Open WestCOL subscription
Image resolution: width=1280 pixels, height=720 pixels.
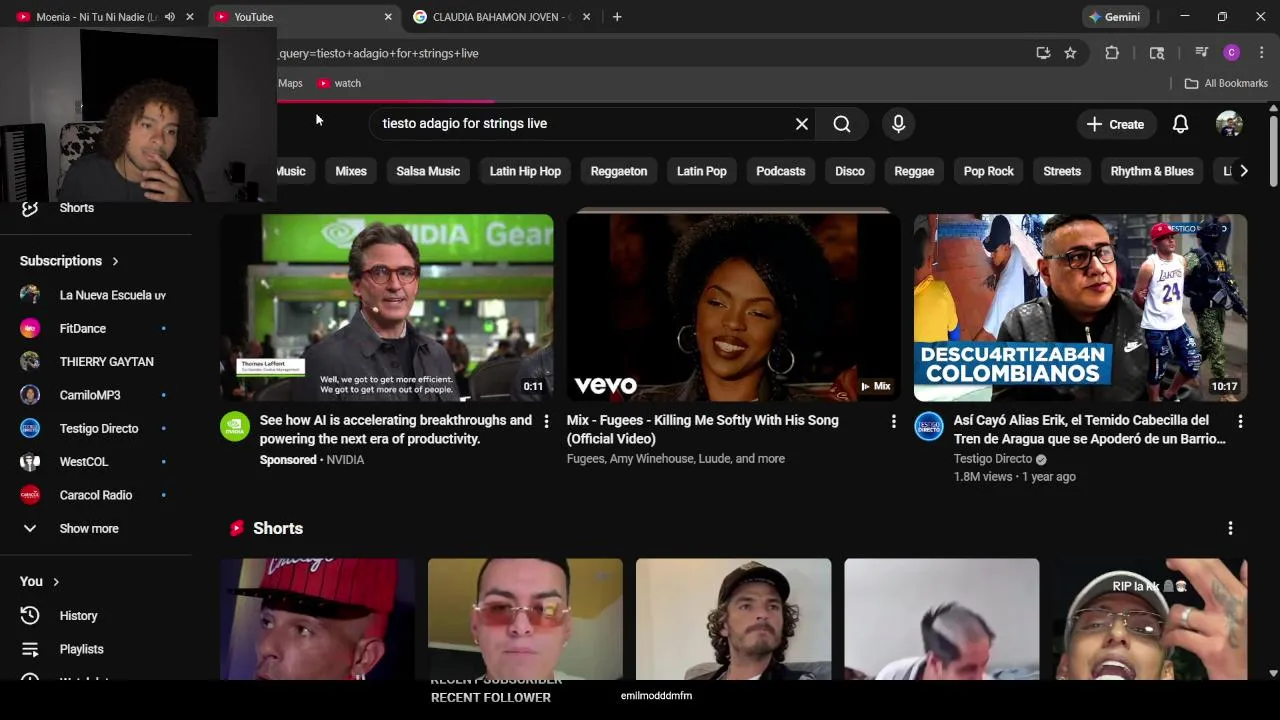coord(96,462)
